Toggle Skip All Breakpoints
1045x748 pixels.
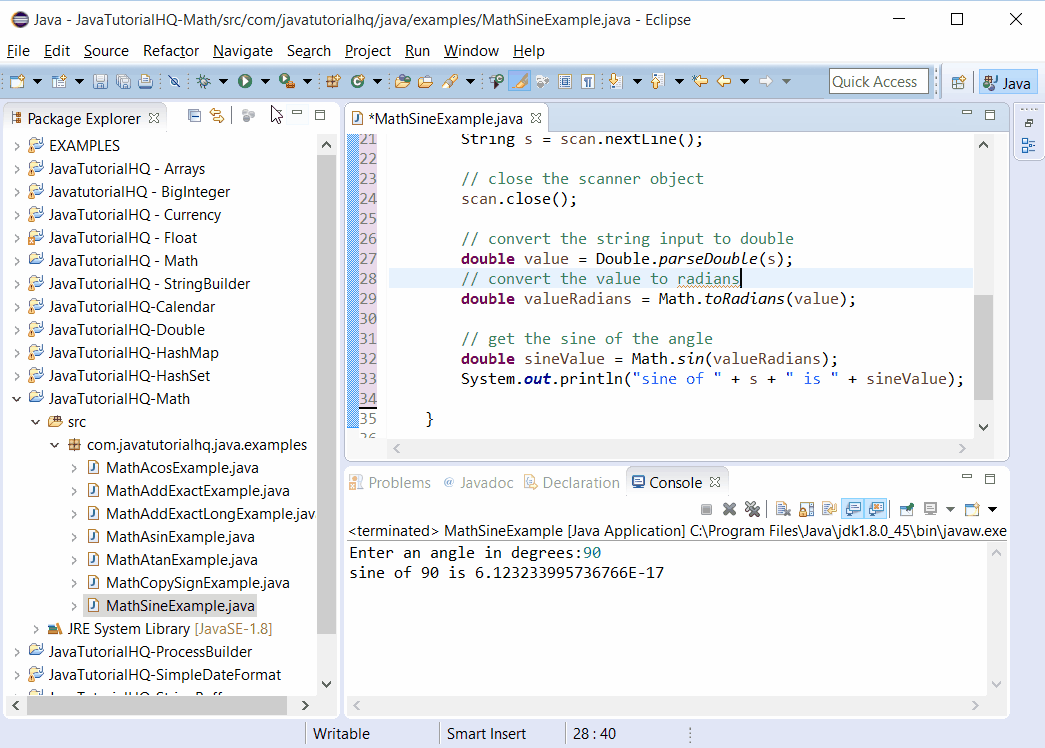pos(174,81)
